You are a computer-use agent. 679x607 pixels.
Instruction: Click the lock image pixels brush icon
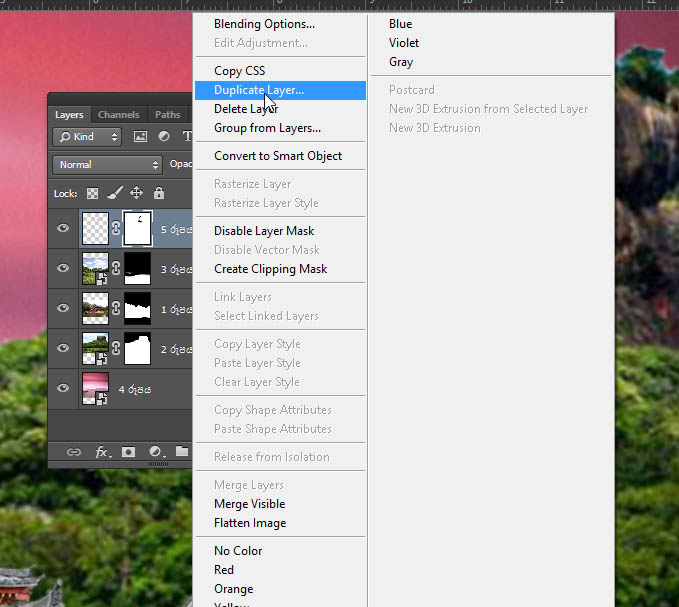pos(115,193)
